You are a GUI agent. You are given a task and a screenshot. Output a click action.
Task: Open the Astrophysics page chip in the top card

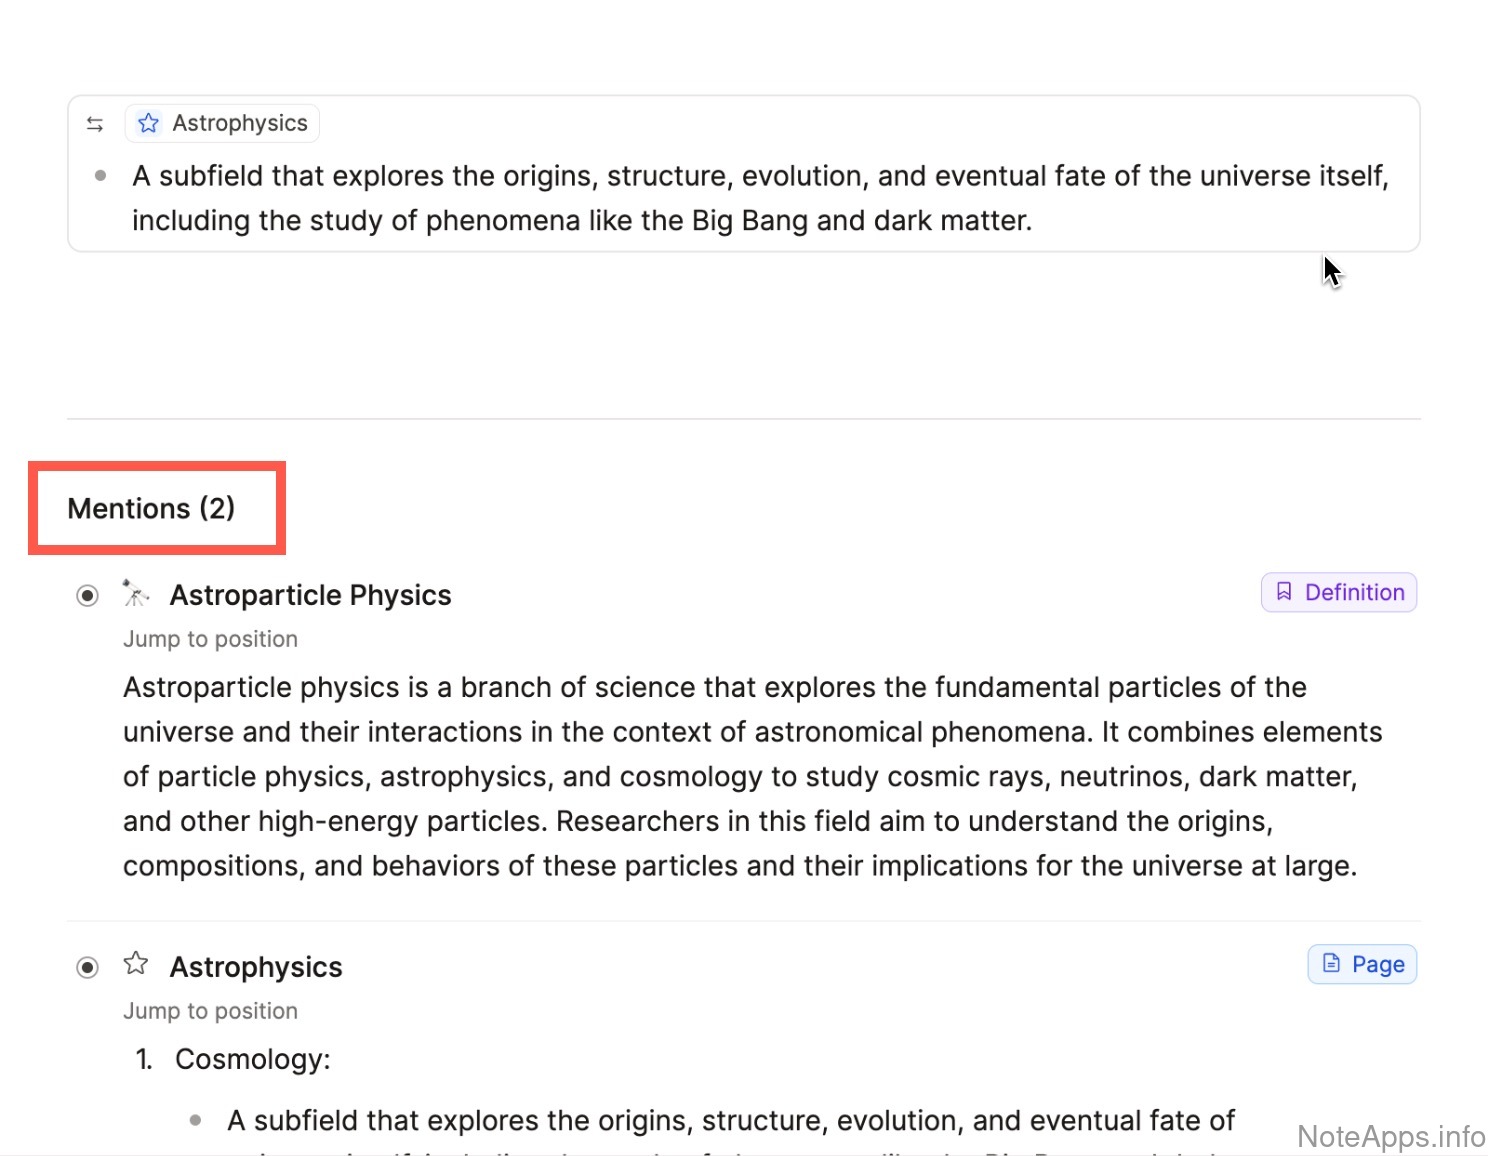[239, 123]
